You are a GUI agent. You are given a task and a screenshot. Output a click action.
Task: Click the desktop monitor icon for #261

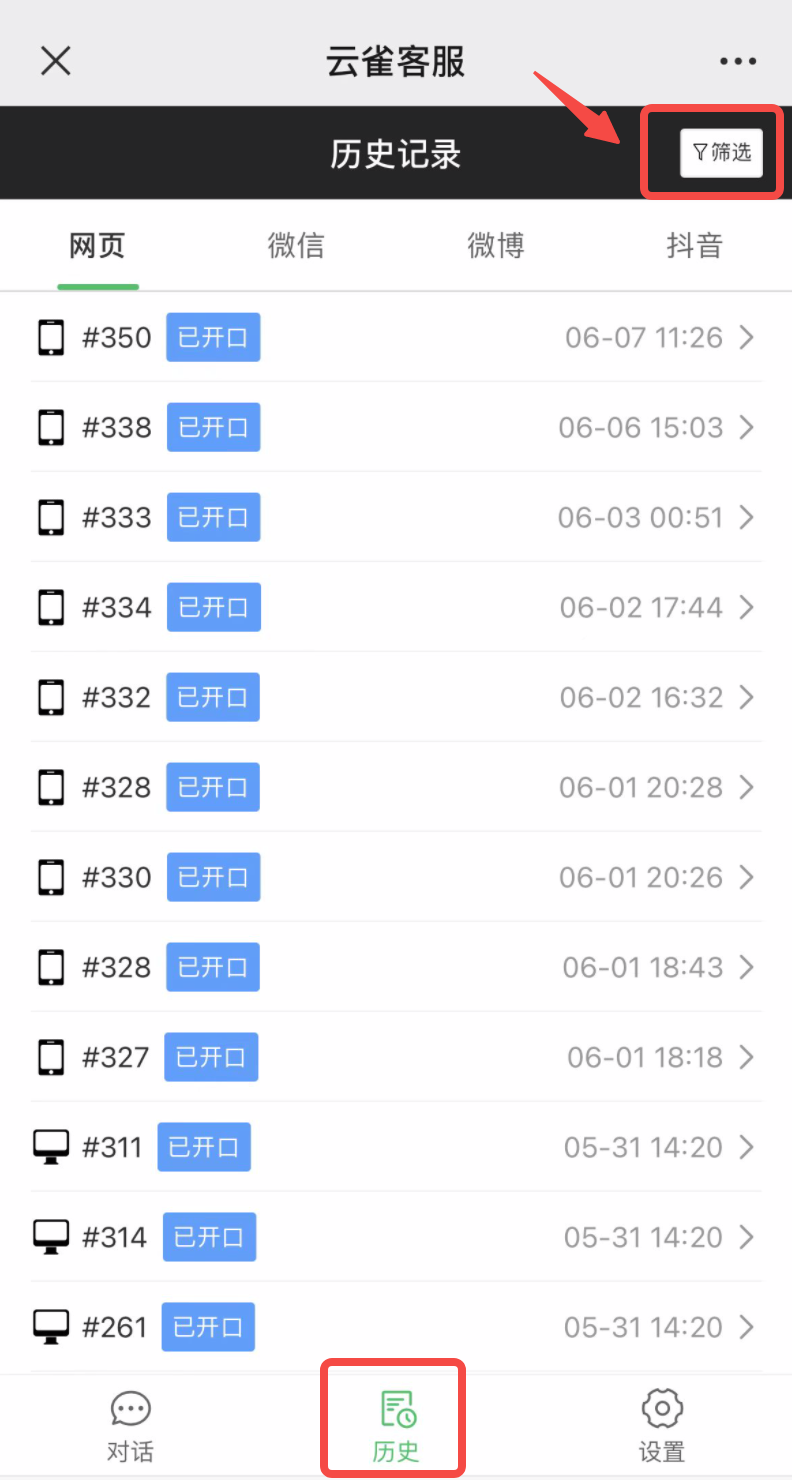tap(51, 1327)
